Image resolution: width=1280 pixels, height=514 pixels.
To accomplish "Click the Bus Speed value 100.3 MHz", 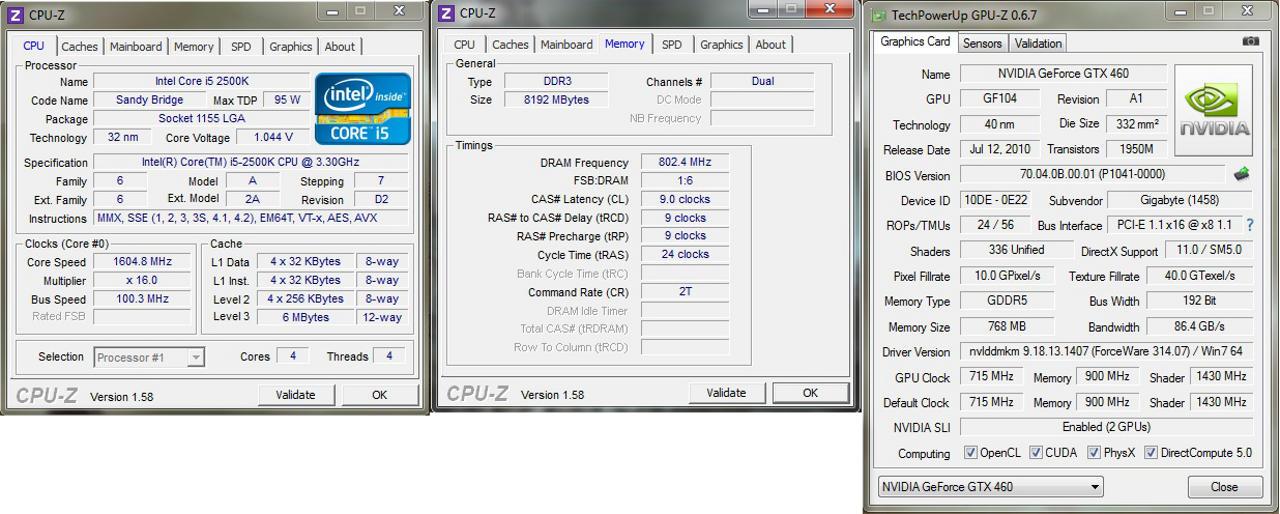I will [x=142, y=299].
